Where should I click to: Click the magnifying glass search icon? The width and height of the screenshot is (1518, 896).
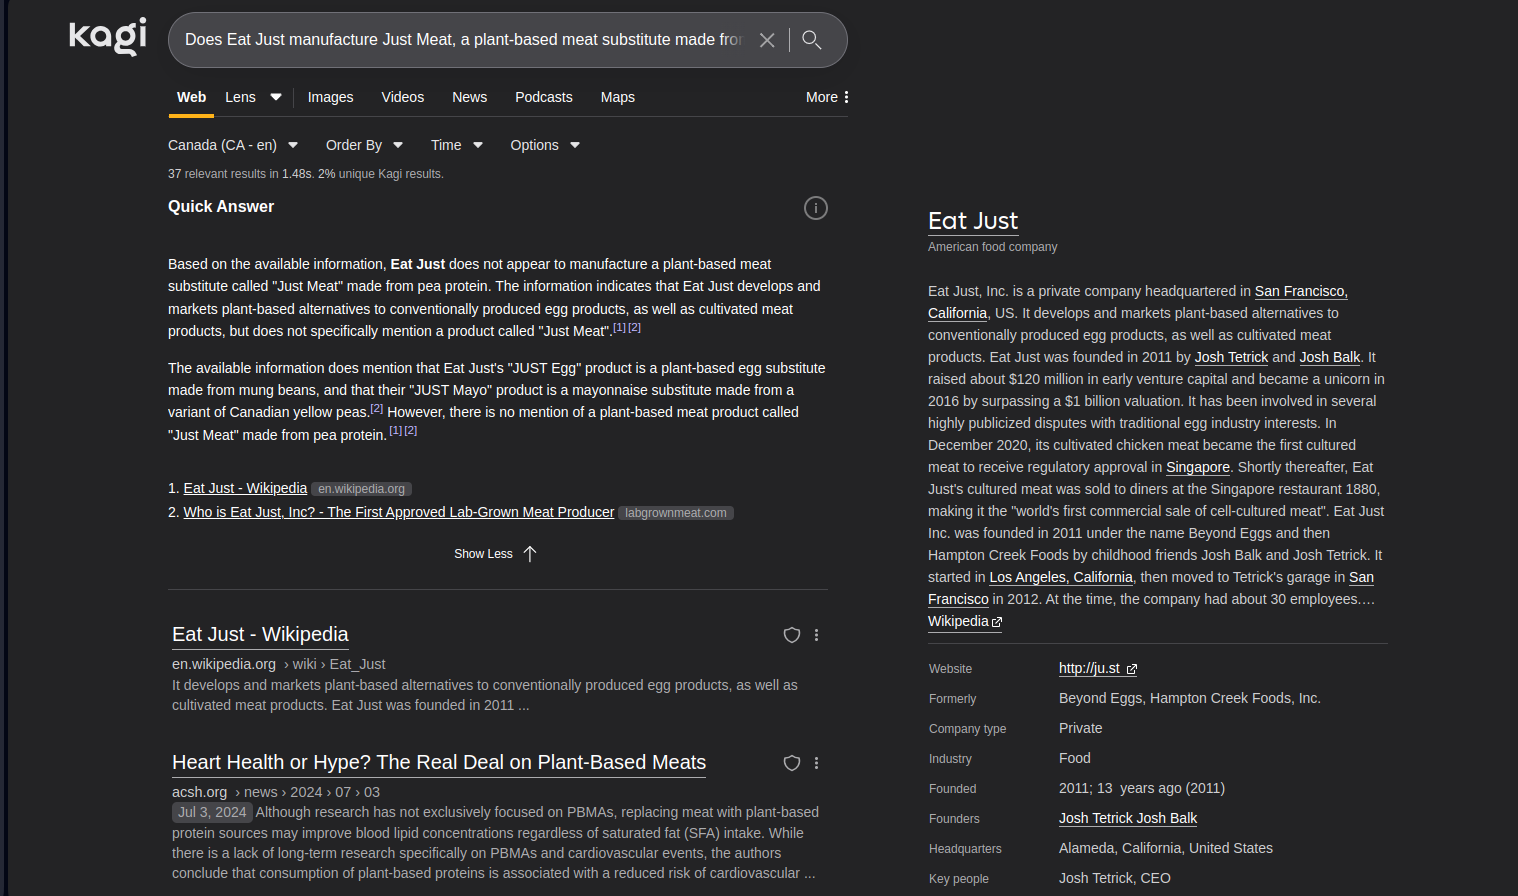812,40
